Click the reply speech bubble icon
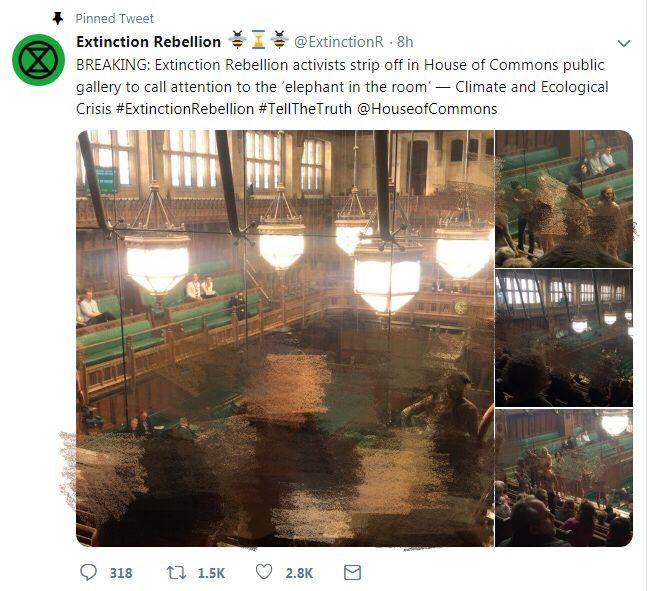The image size is (647, 591). (88, 572)
